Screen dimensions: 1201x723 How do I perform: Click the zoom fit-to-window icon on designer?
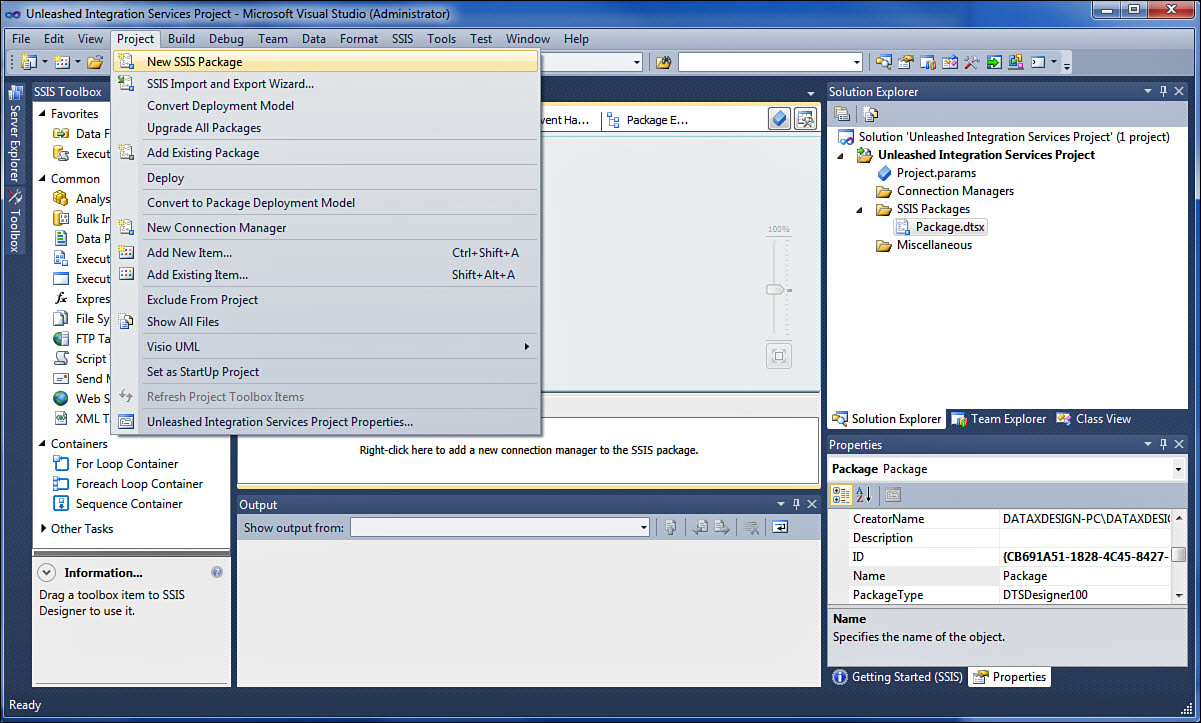coord(779,356)
